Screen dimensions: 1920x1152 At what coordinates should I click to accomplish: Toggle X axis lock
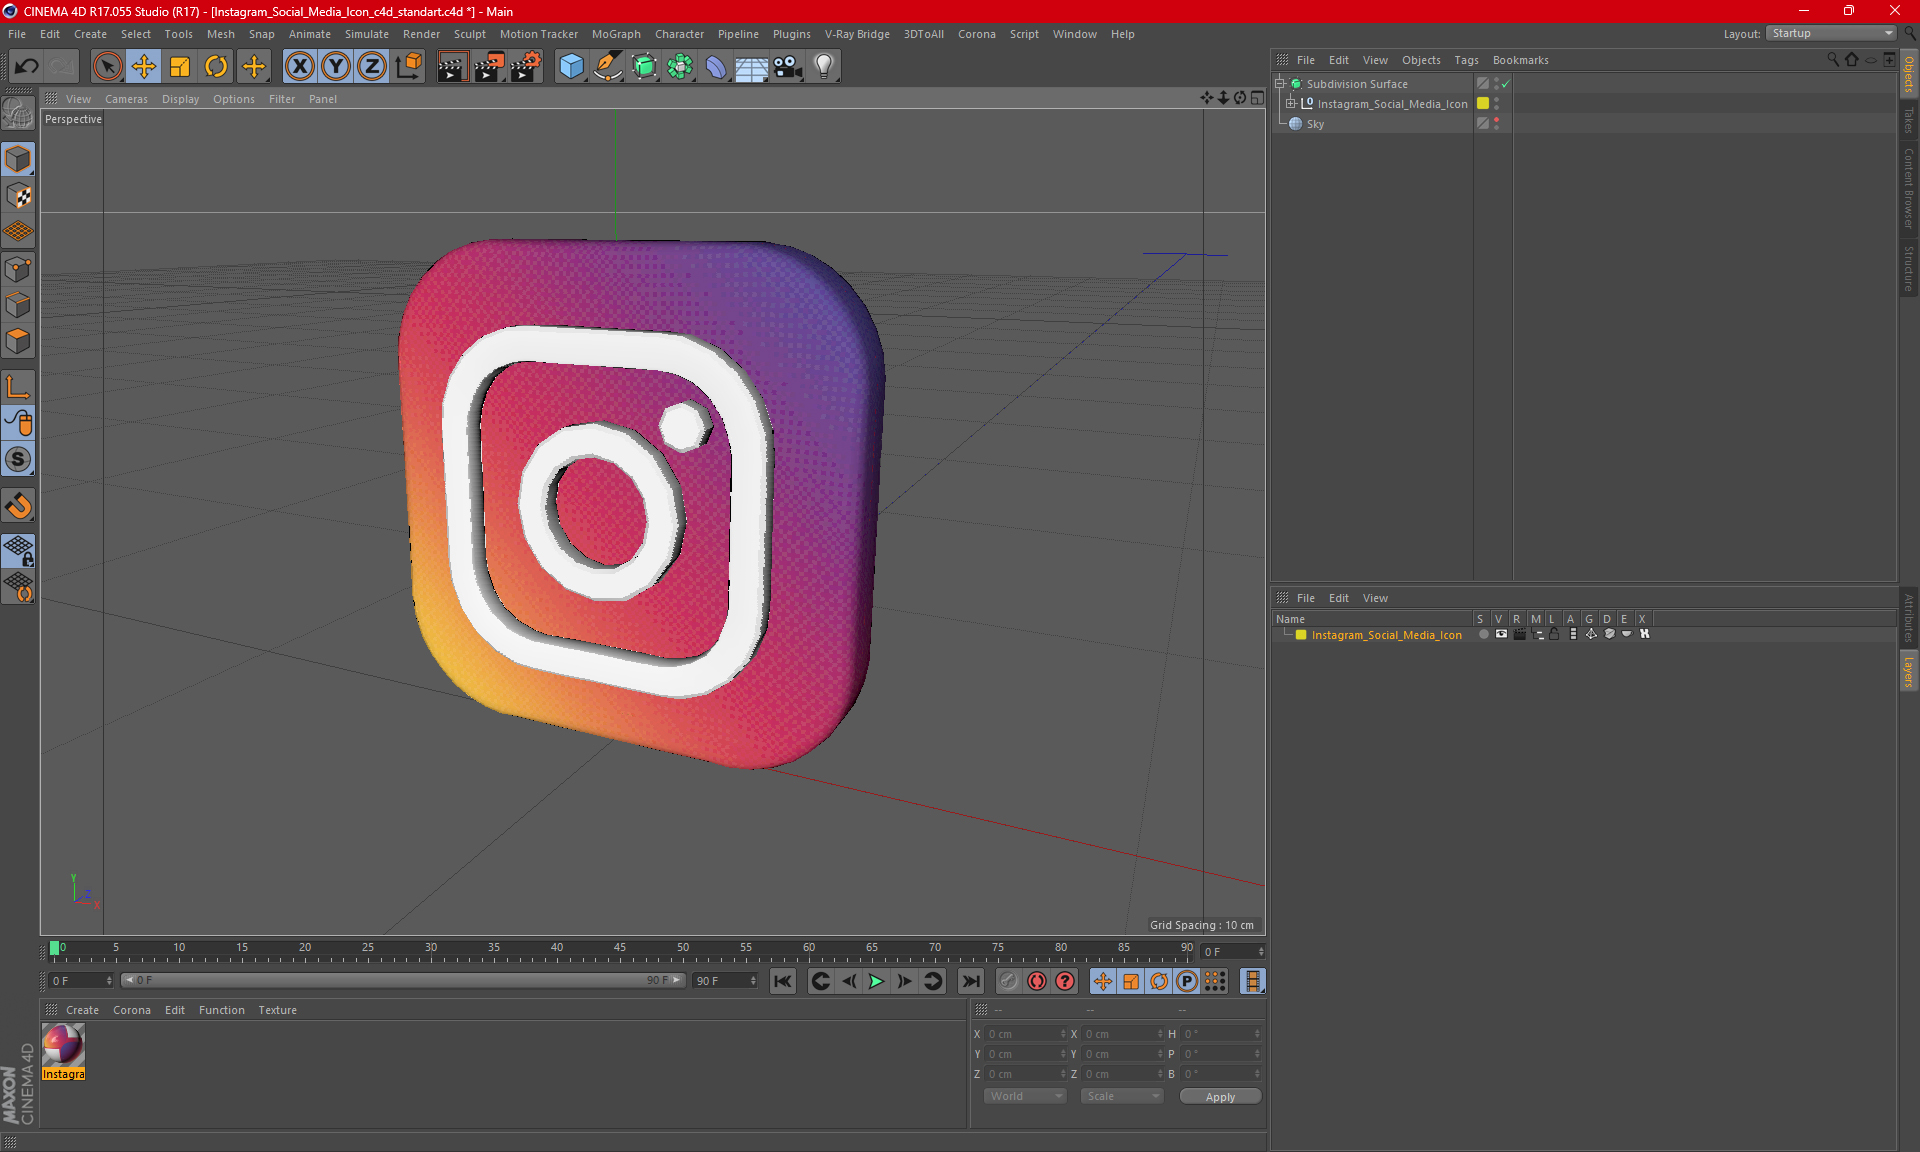(299, 66)
